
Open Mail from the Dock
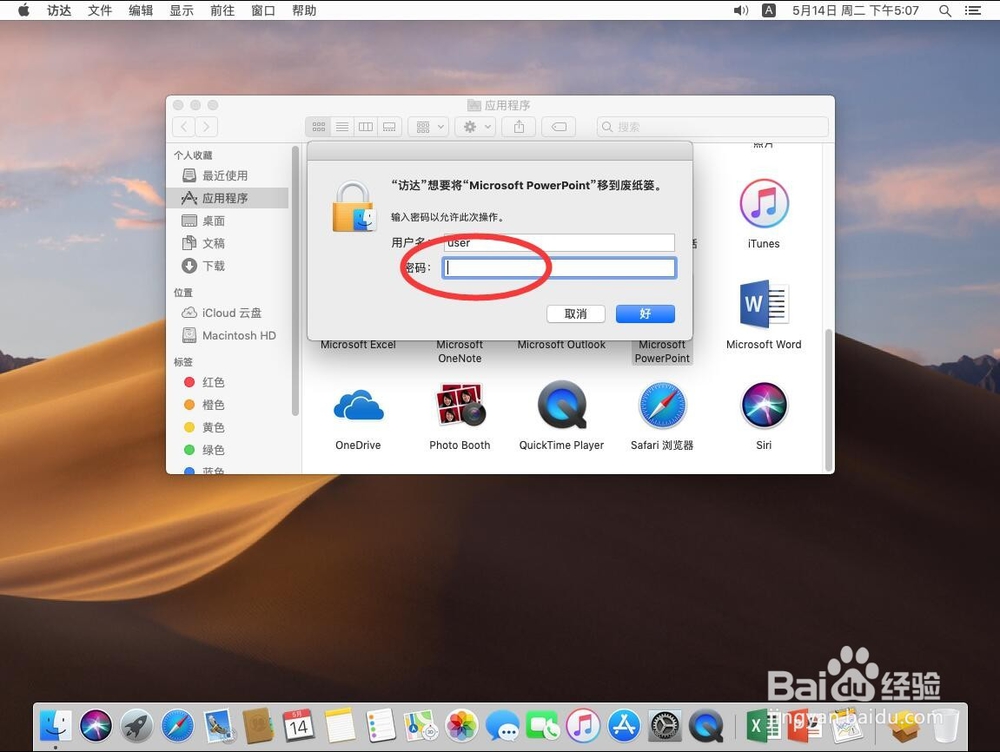pyautogui.click(x=219, y=726)
